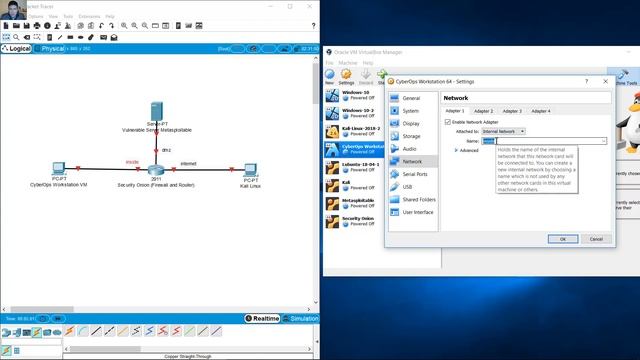Click the New button in VirtualBox toolbar
Screen dimensions: 640x360
tap(330, 77)
